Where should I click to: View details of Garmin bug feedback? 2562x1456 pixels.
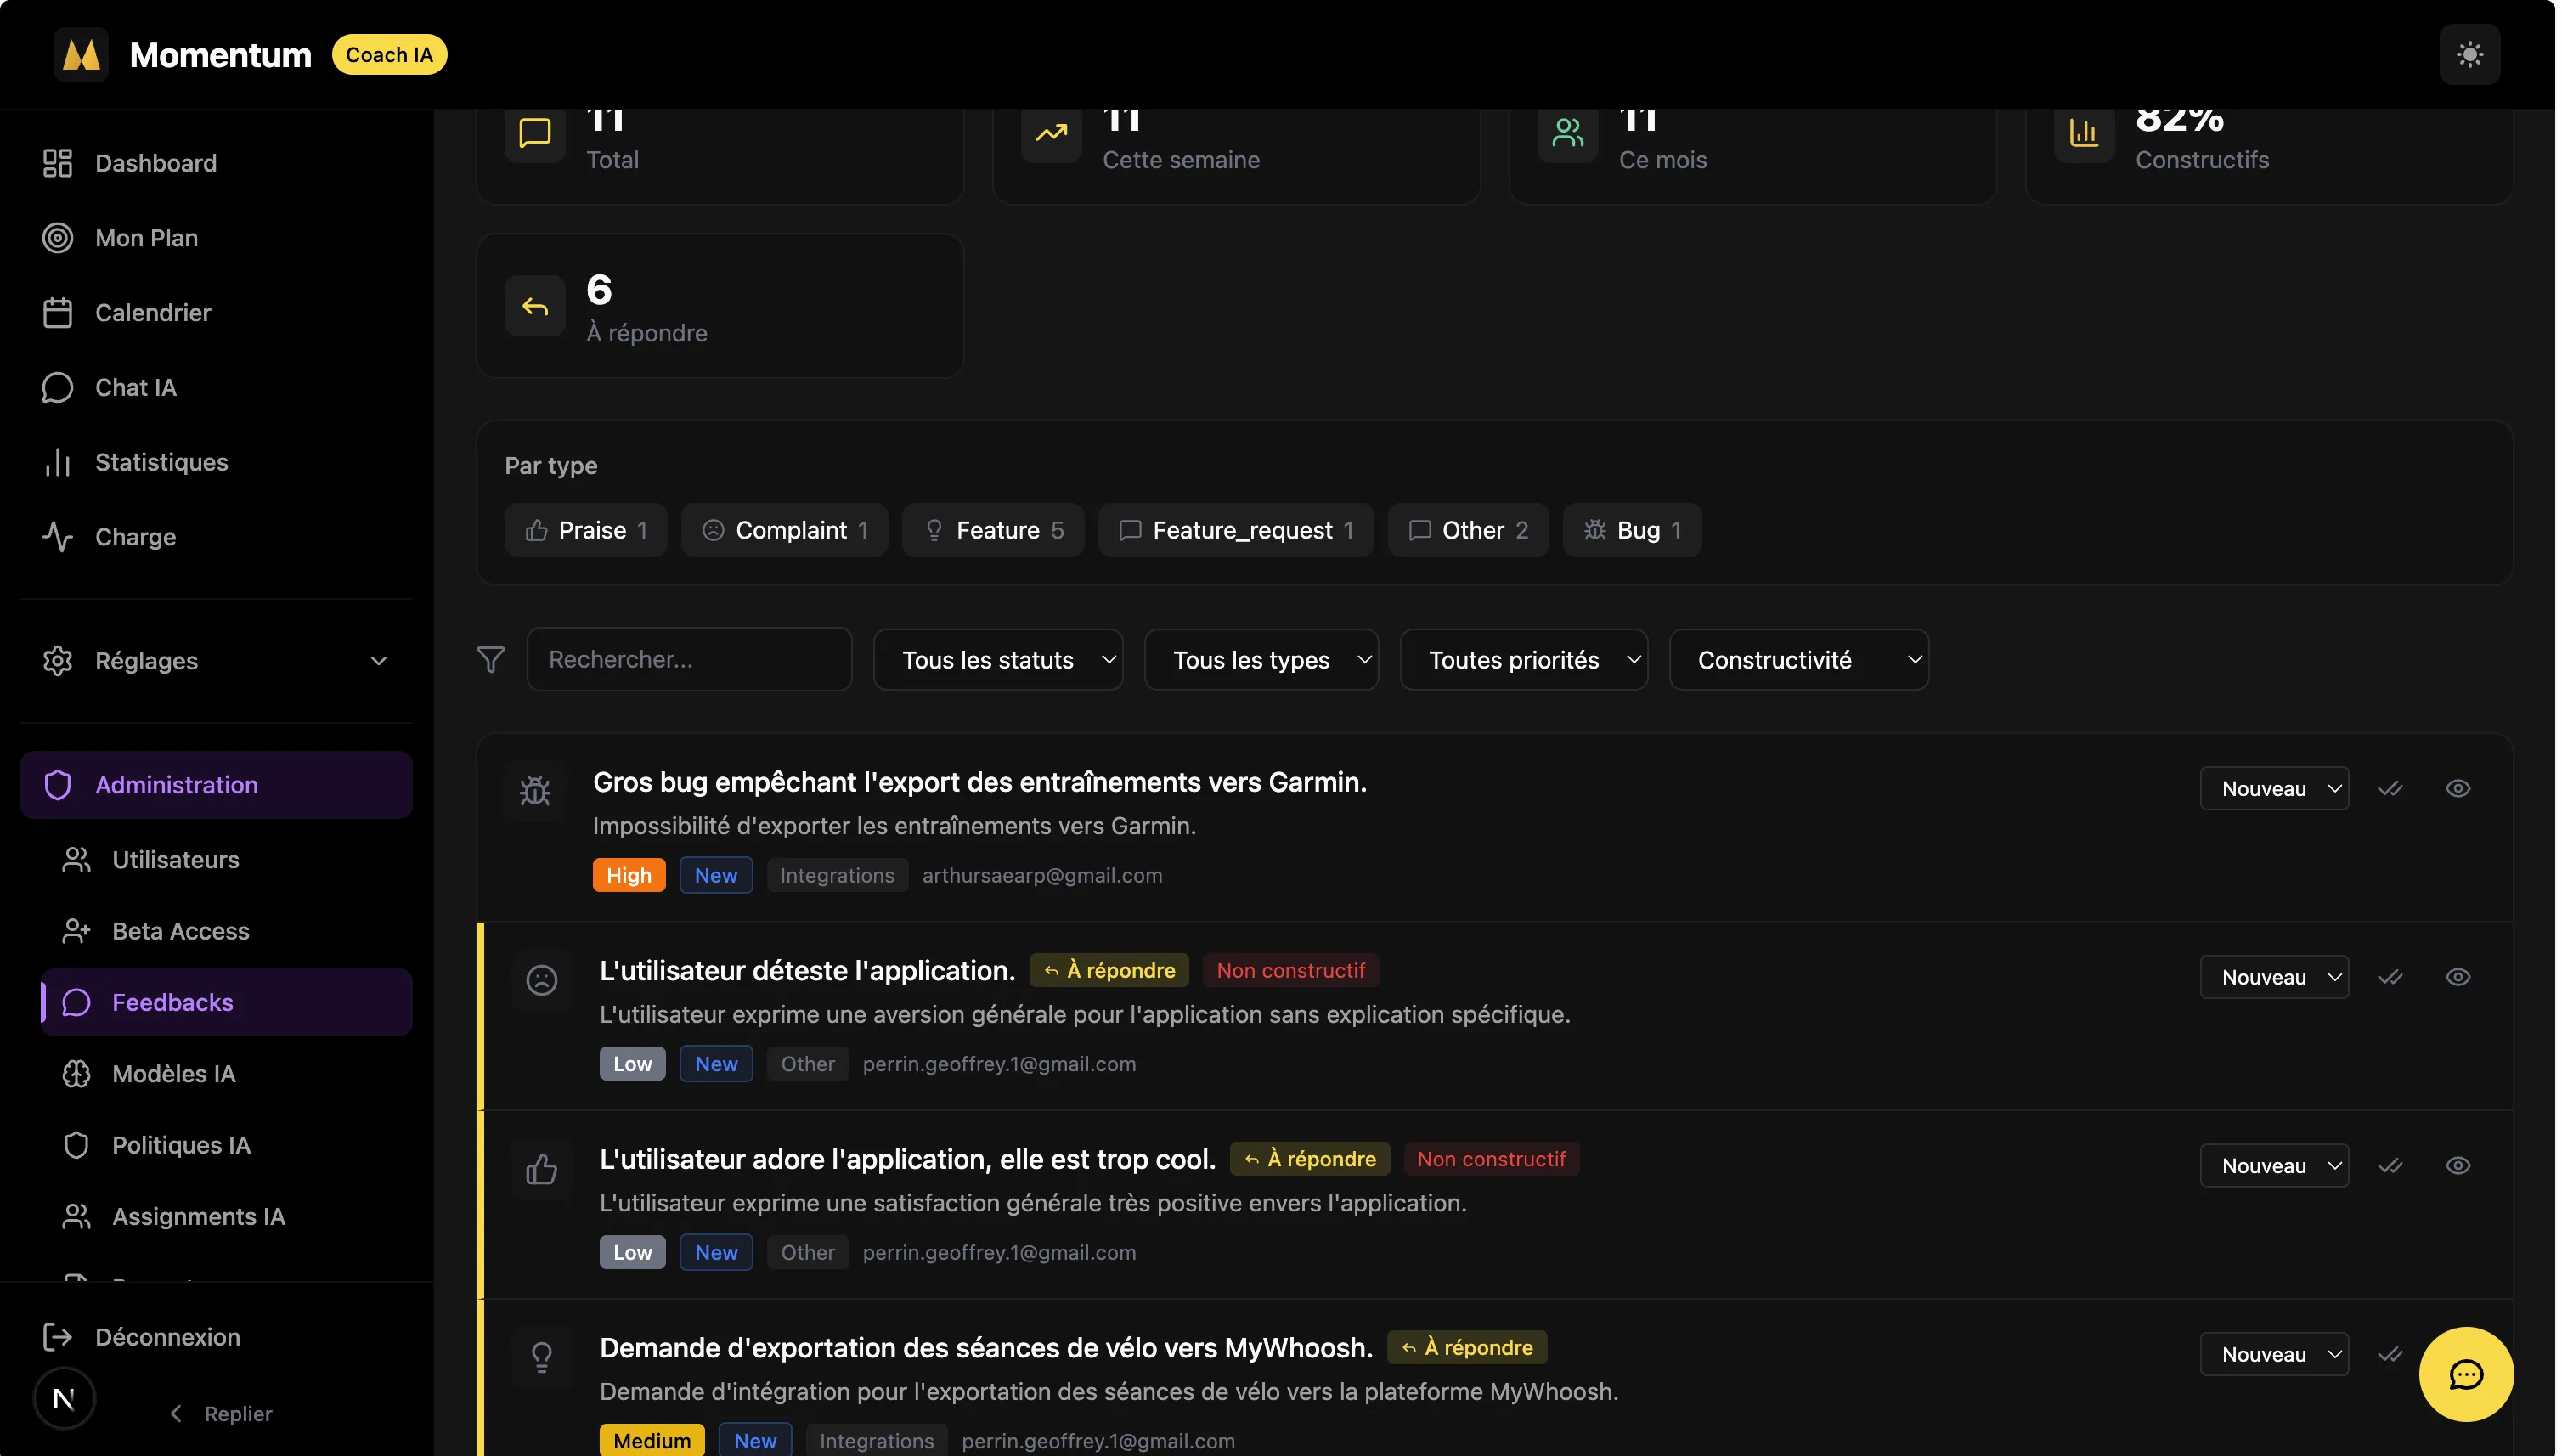click(x=2457, y=788)
